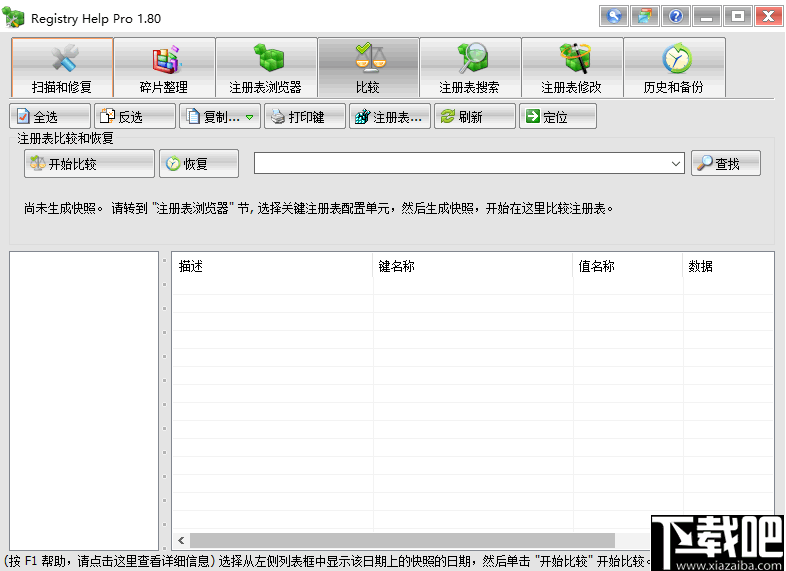The image size is (786, 571).
Task: Close the Registry Help Pro window
Action: coord(768,16)
